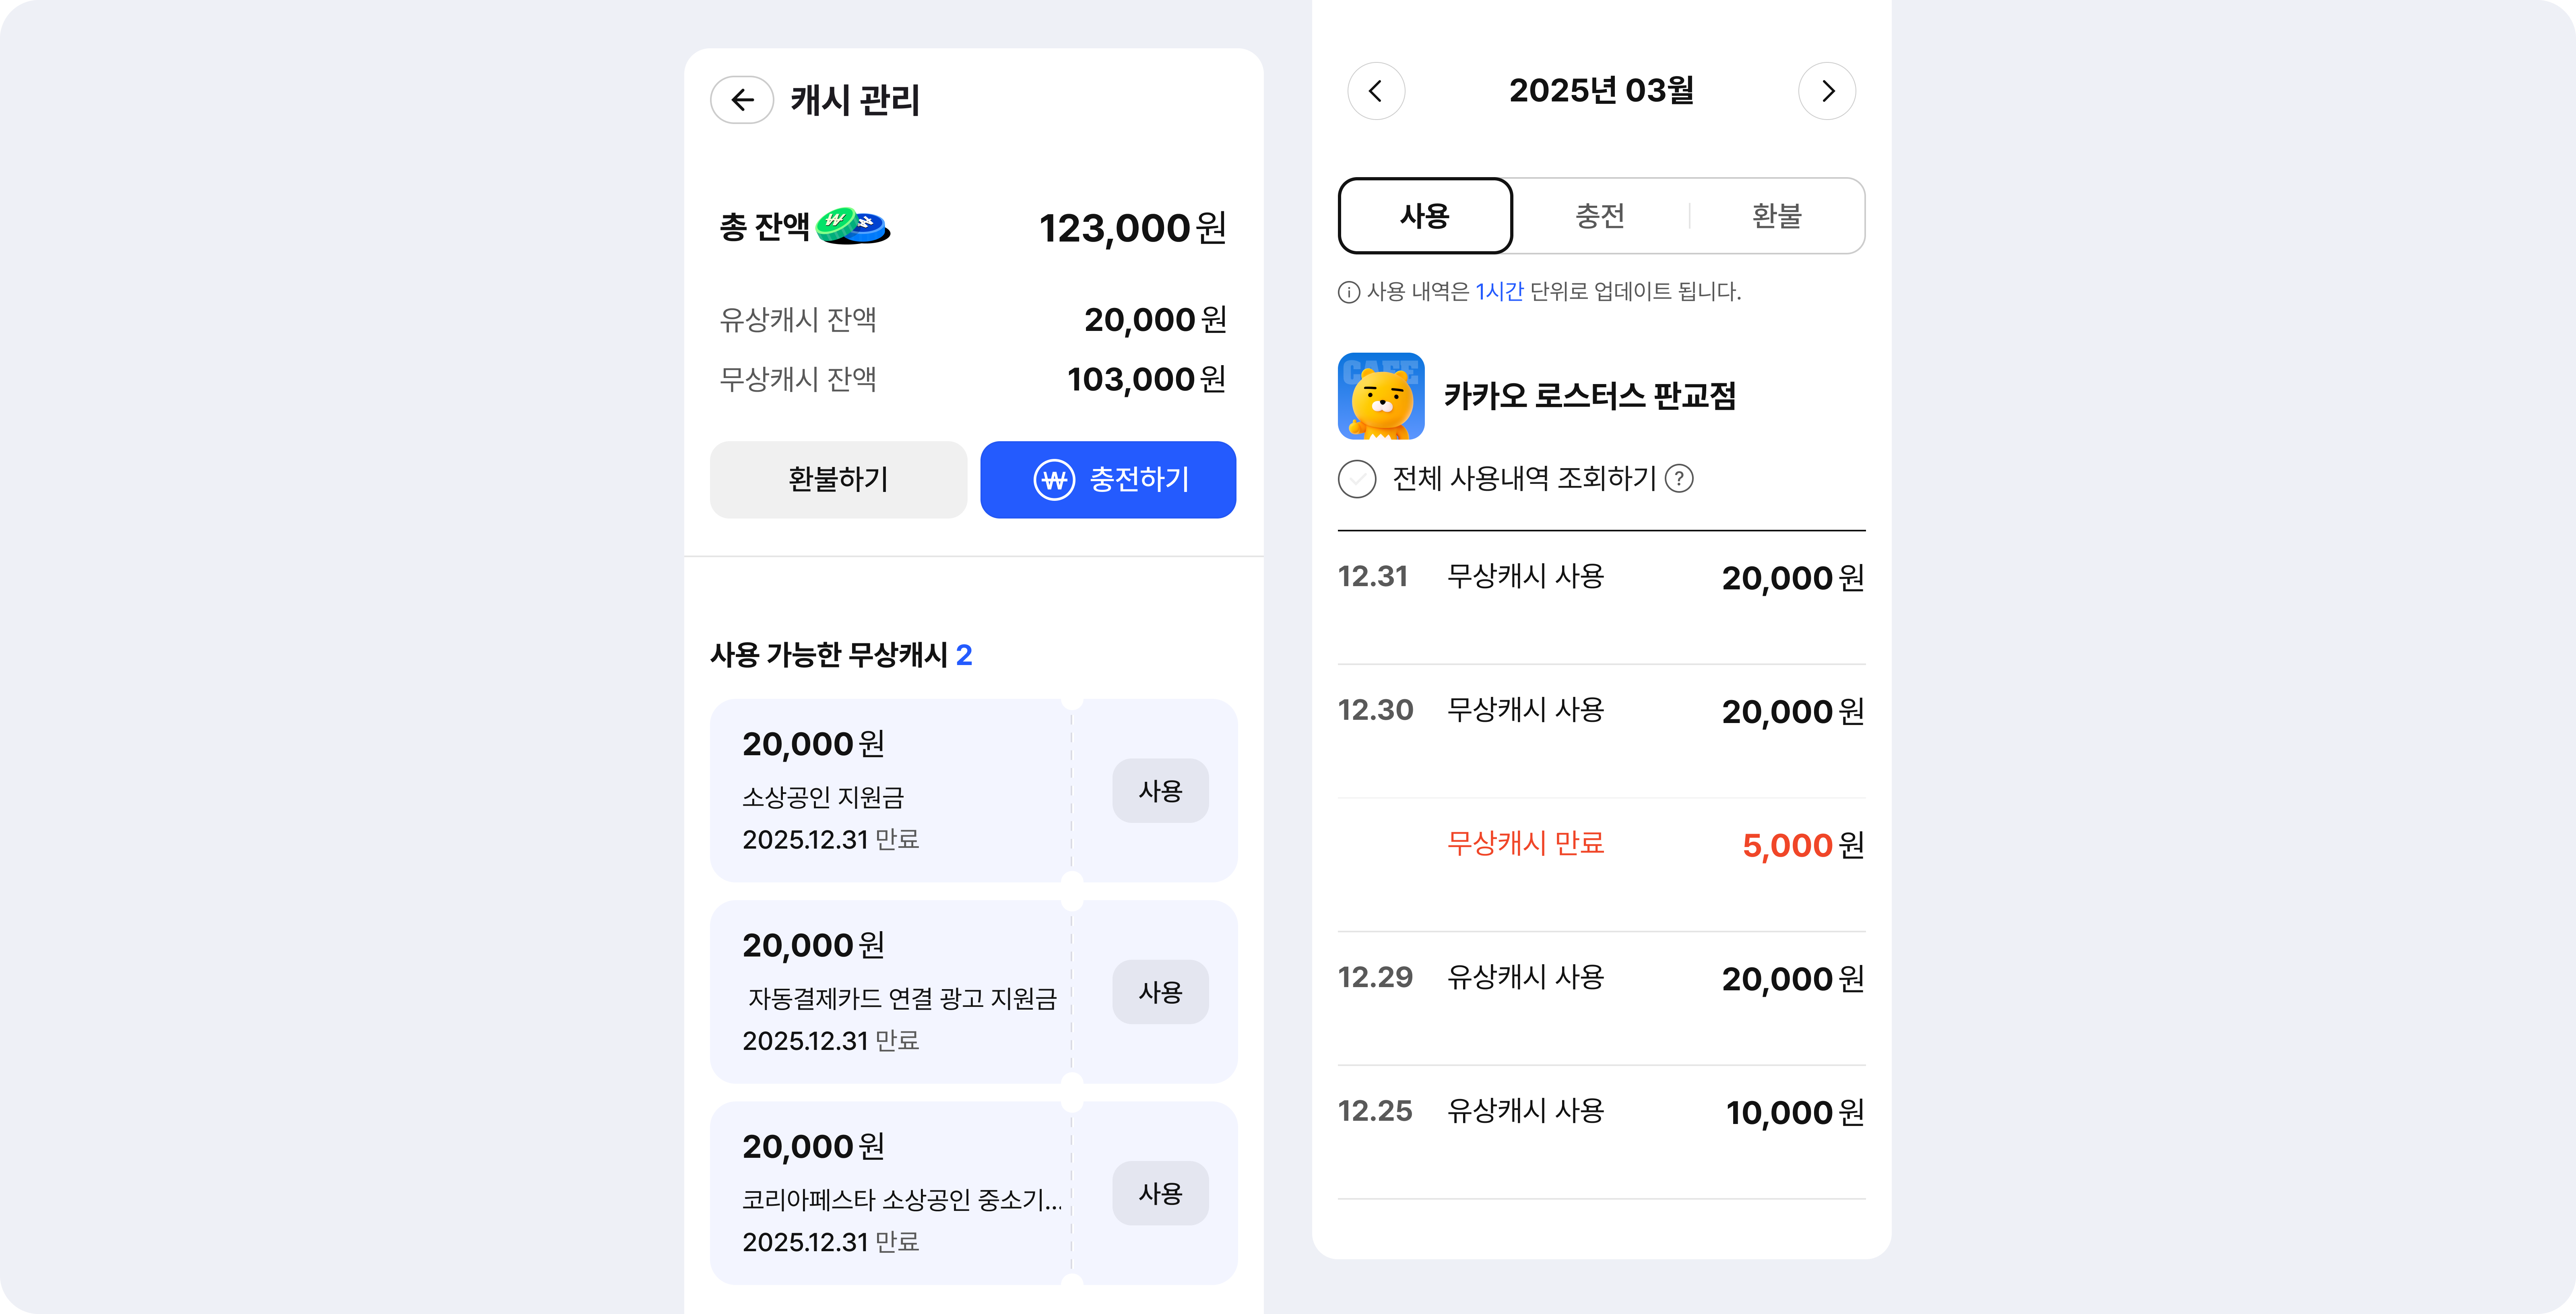Use the 코리아페스타 소상공인 coupon
Screen dimensions: 2576x1314
pos(1160,1193)
